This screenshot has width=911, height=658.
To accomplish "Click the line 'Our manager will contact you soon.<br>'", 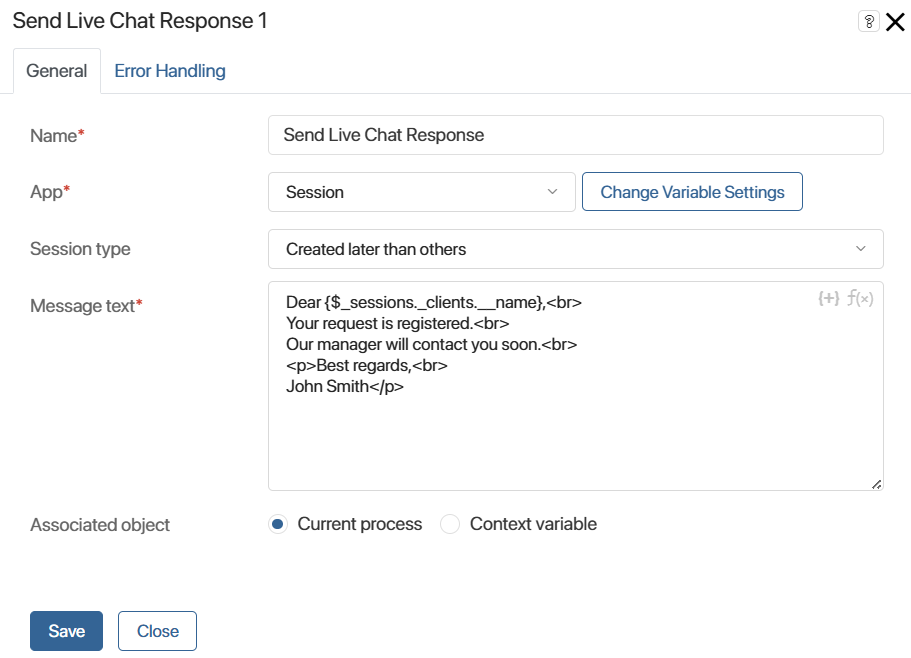I will (x=432, y=344).
